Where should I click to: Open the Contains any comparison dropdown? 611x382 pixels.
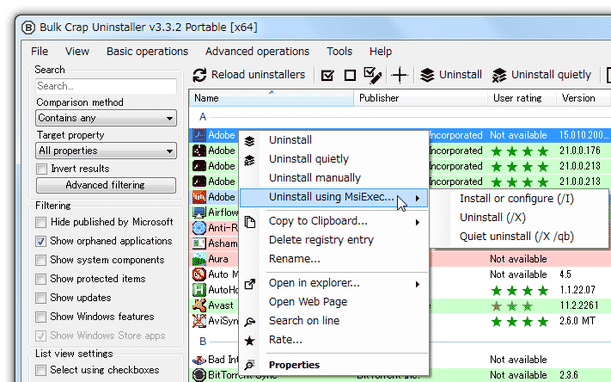(x=106, y=118)
